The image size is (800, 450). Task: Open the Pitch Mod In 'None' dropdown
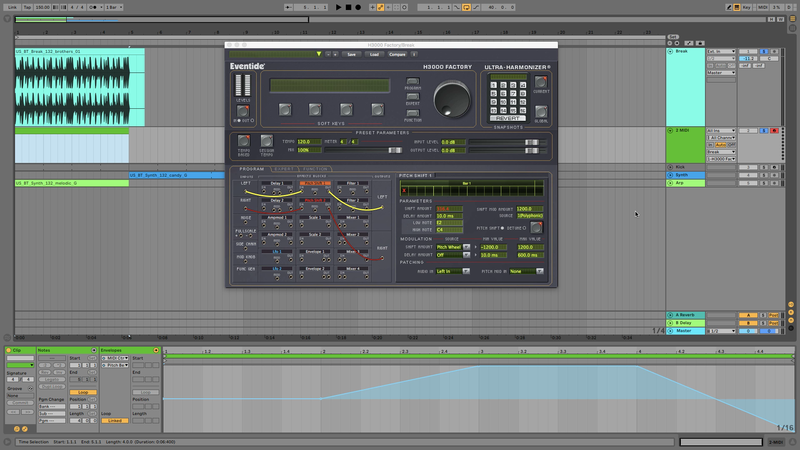[x=540, y=271]
